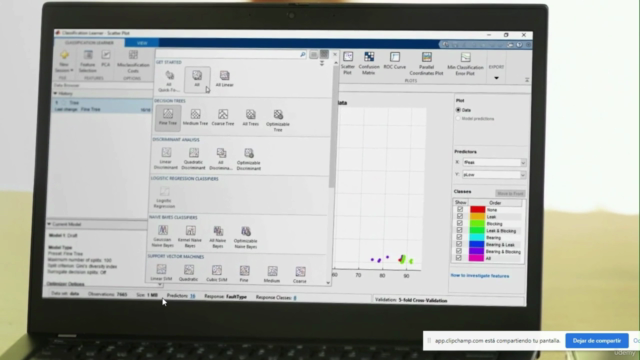This screenshot has height=360, width=640.
Task: Choose the Fine Gaussian SVM model
Action: (x=244, y=274)
